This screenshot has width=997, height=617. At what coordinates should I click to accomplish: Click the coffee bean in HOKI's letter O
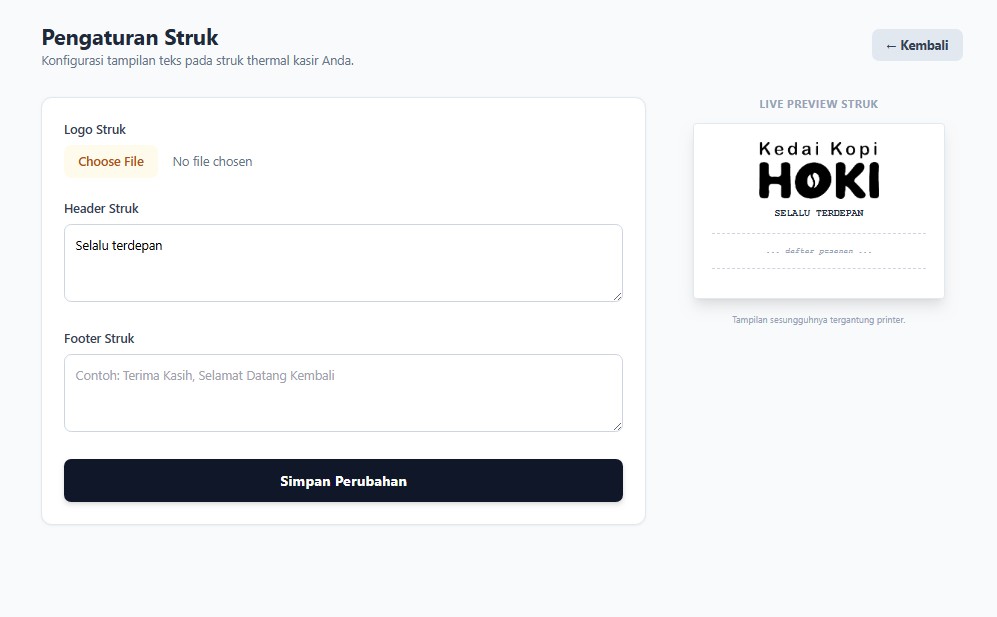coord(812,181)
